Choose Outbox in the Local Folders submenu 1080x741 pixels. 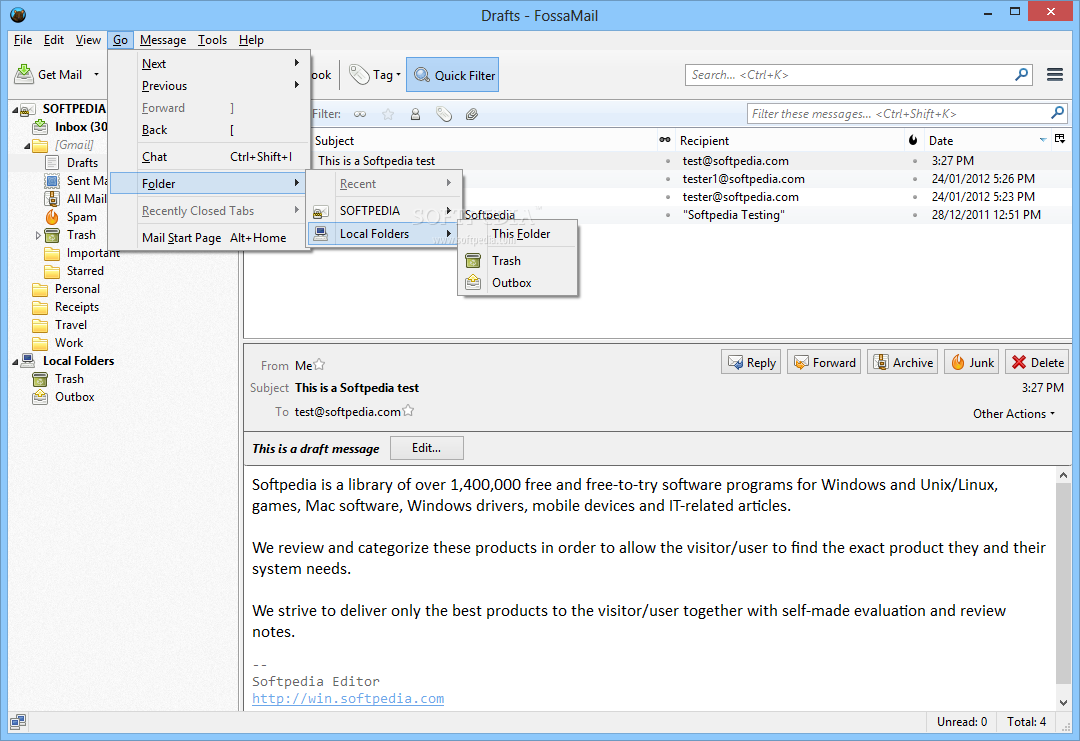(518, 283)
